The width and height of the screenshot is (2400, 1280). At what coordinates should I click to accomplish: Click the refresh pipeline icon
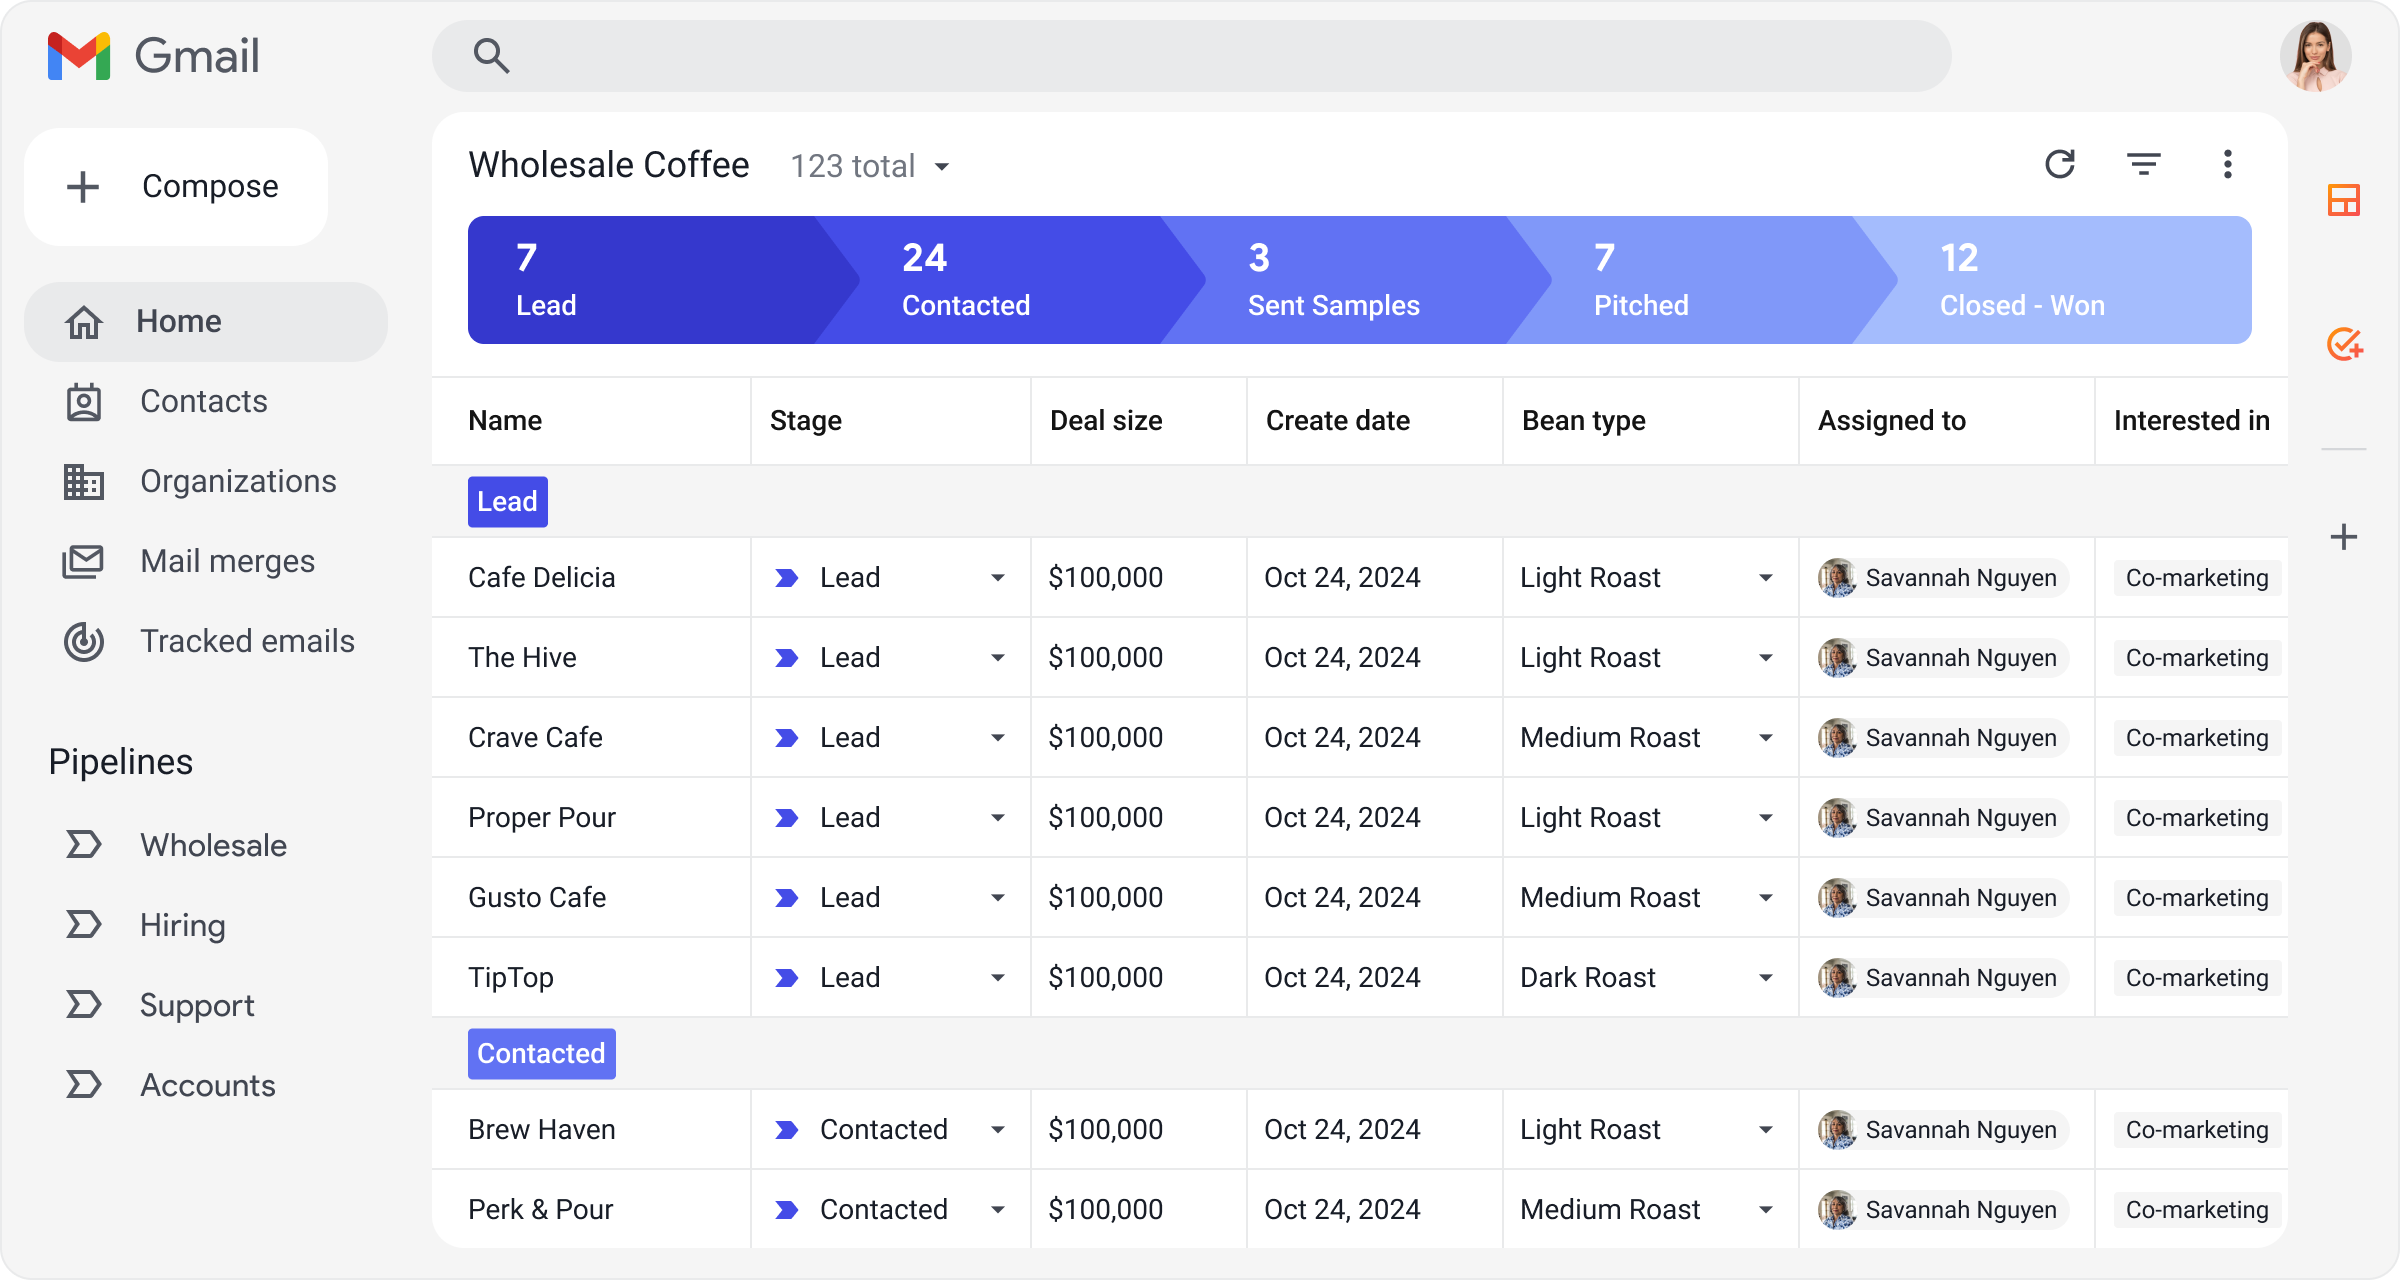(2060, 164)
